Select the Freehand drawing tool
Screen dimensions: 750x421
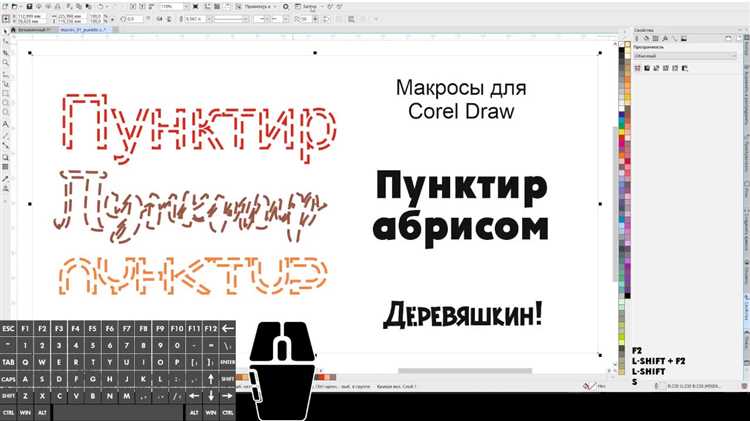(6, 74)
